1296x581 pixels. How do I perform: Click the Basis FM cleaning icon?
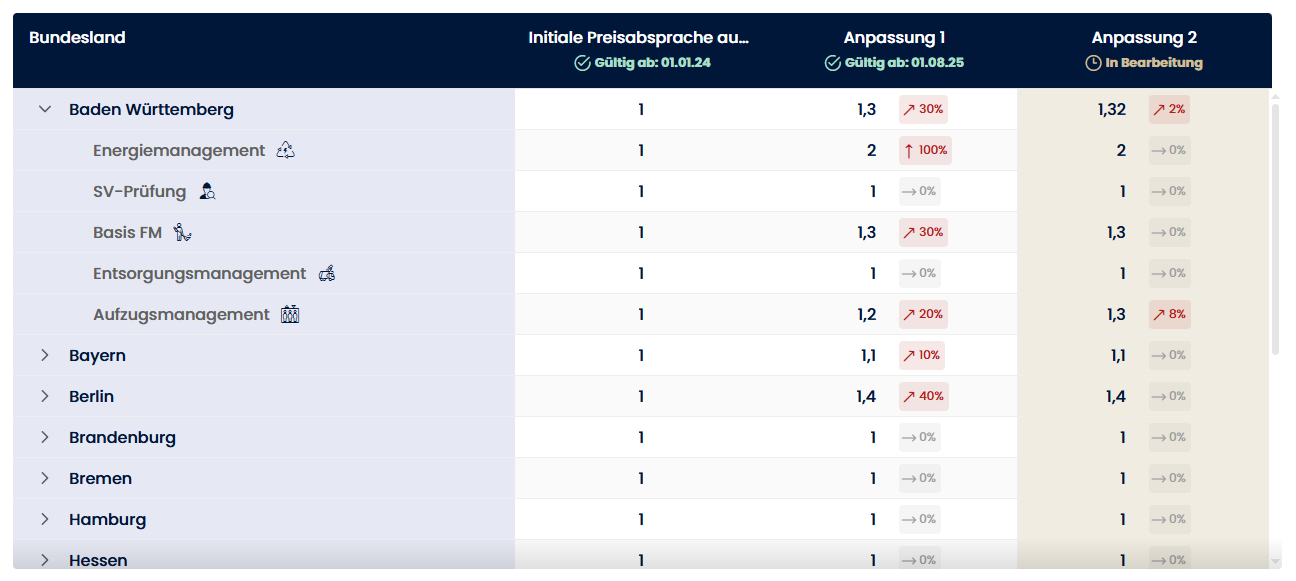click(x=182, y=232)
